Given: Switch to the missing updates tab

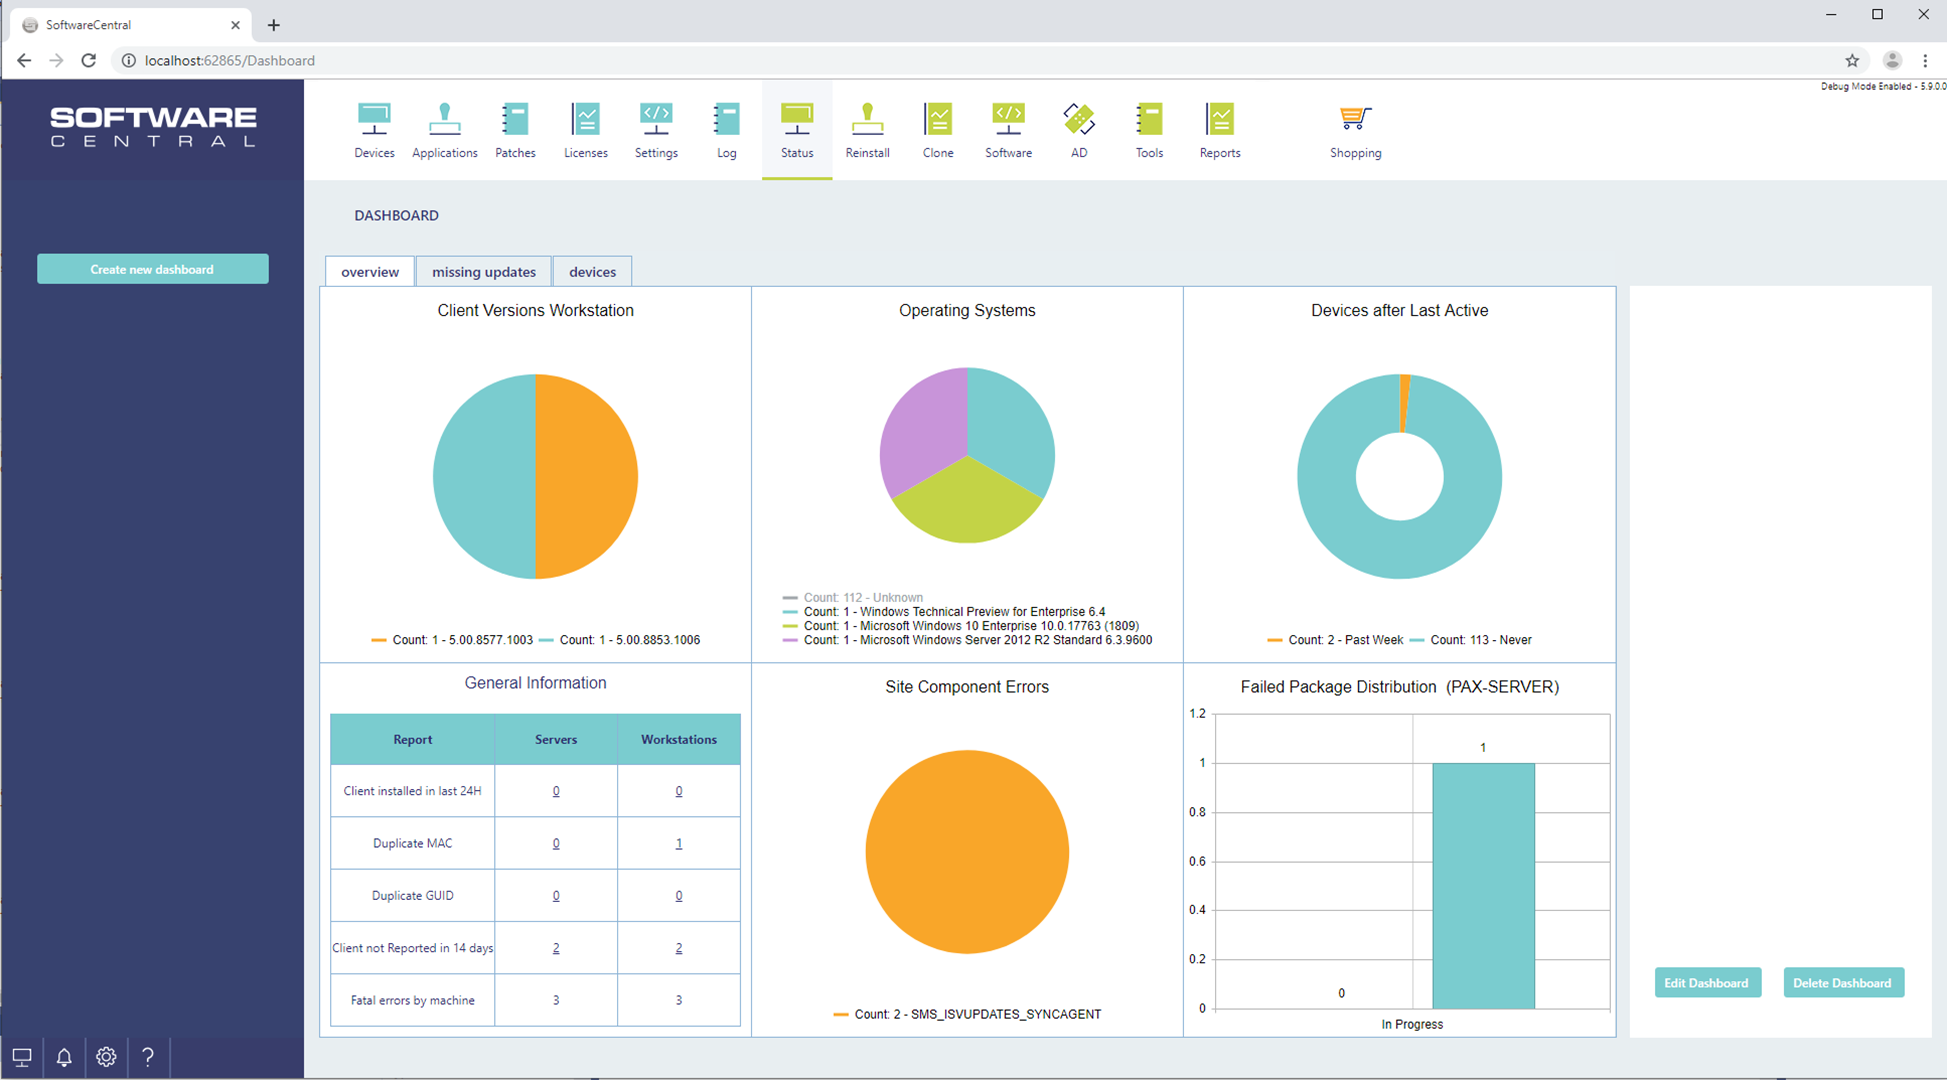Looking at the screenshot, I should click(483, 272).
